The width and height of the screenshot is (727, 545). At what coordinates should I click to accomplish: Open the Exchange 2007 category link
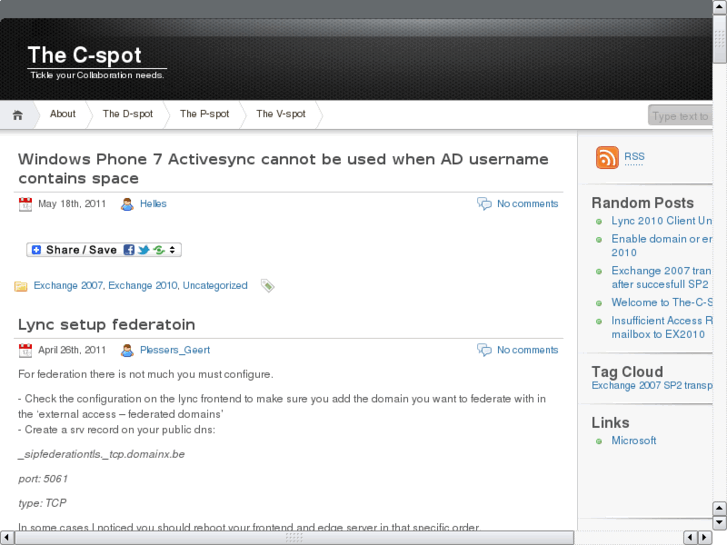pyautogui.click(x=68, y=286)
